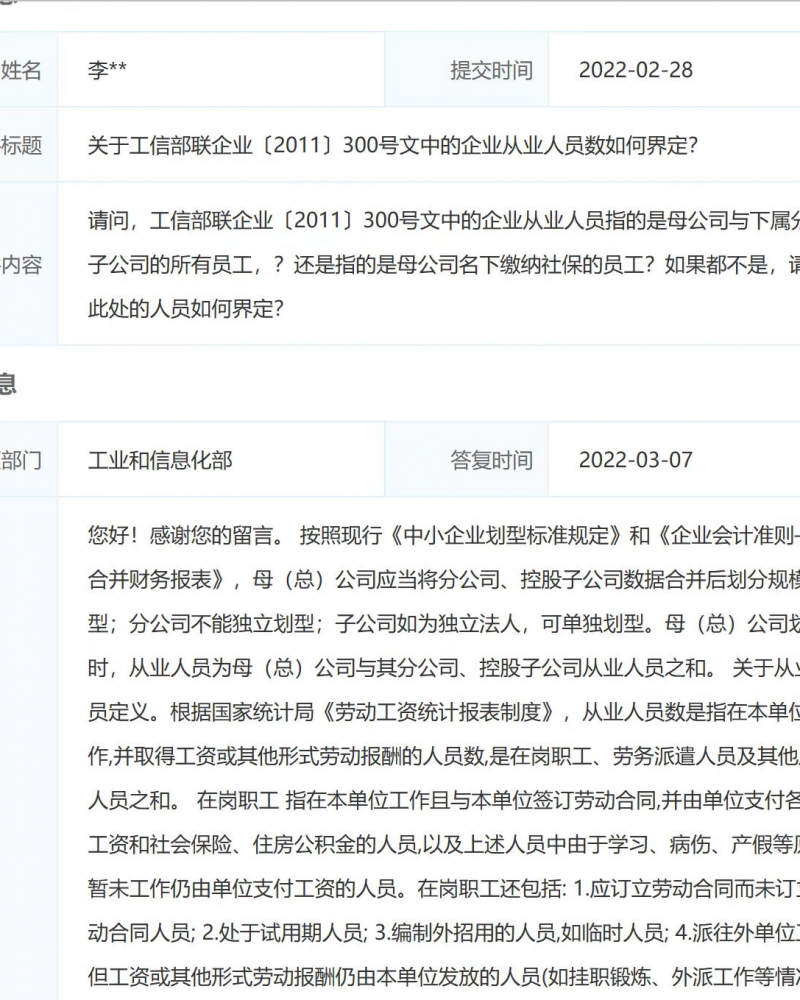800x1000 pixels.
Task: Click the line starting 暂未工作仍由单位支付工资
Action: (444, 888)
